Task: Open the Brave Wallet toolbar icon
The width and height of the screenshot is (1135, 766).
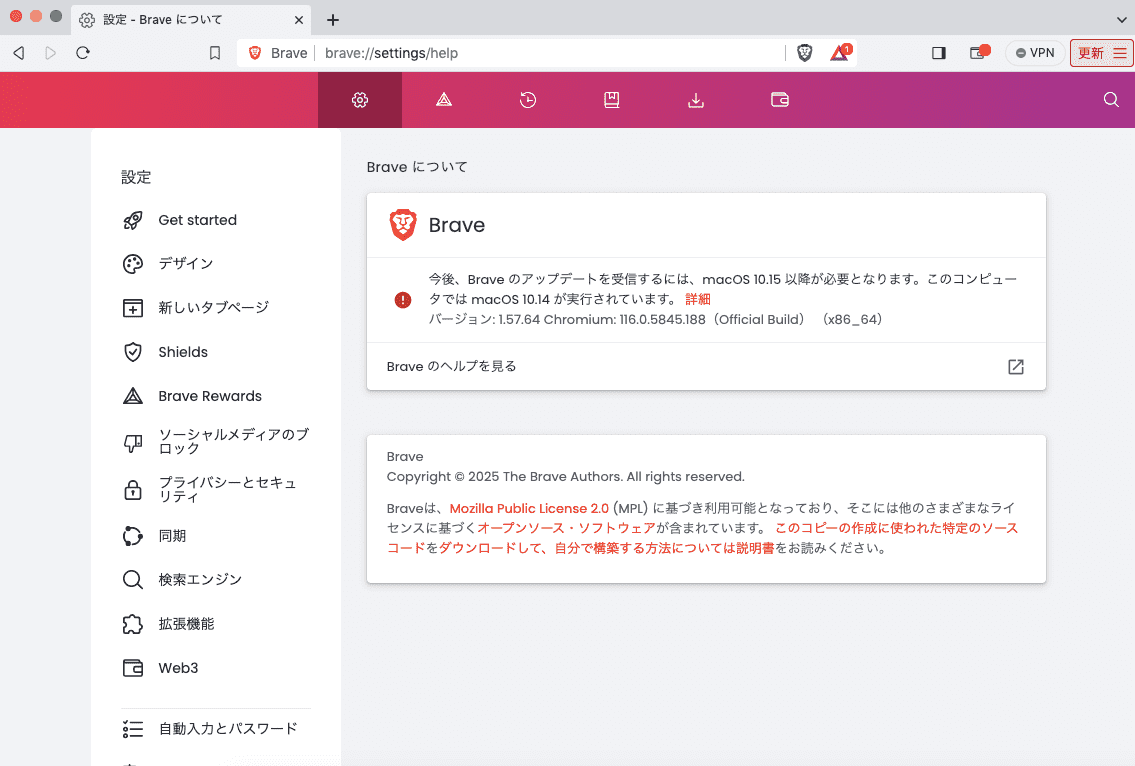Action: [979, 53]
